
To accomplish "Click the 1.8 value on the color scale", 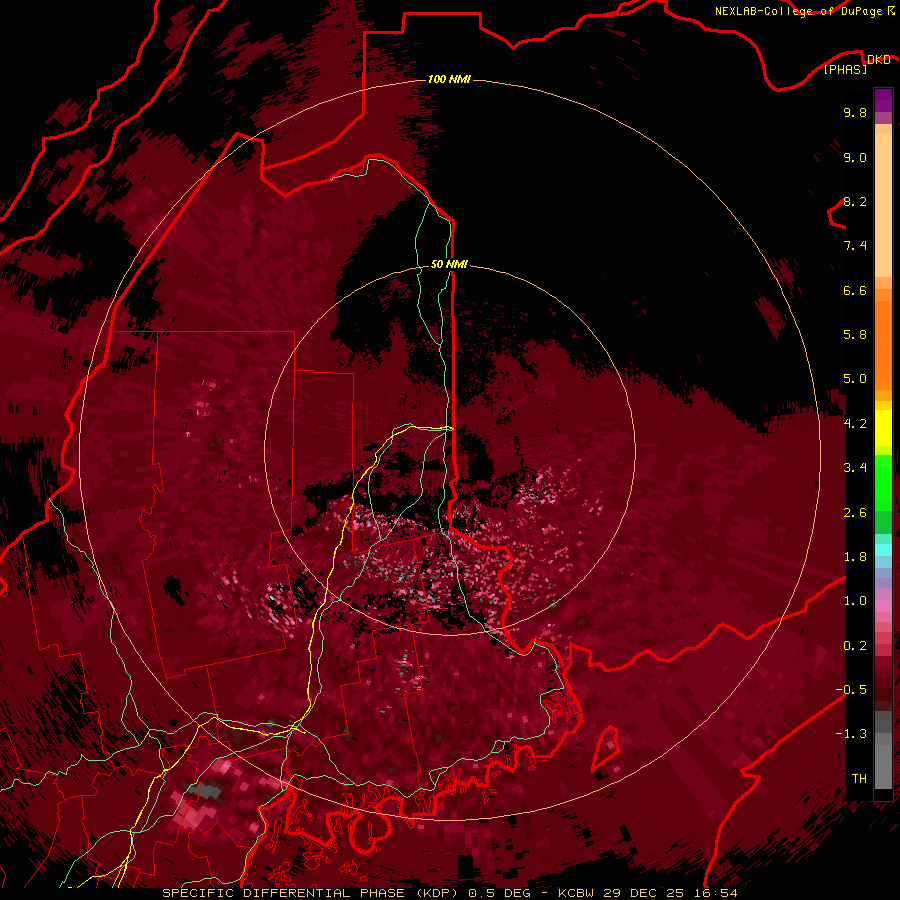I will [x=855, y=557].
